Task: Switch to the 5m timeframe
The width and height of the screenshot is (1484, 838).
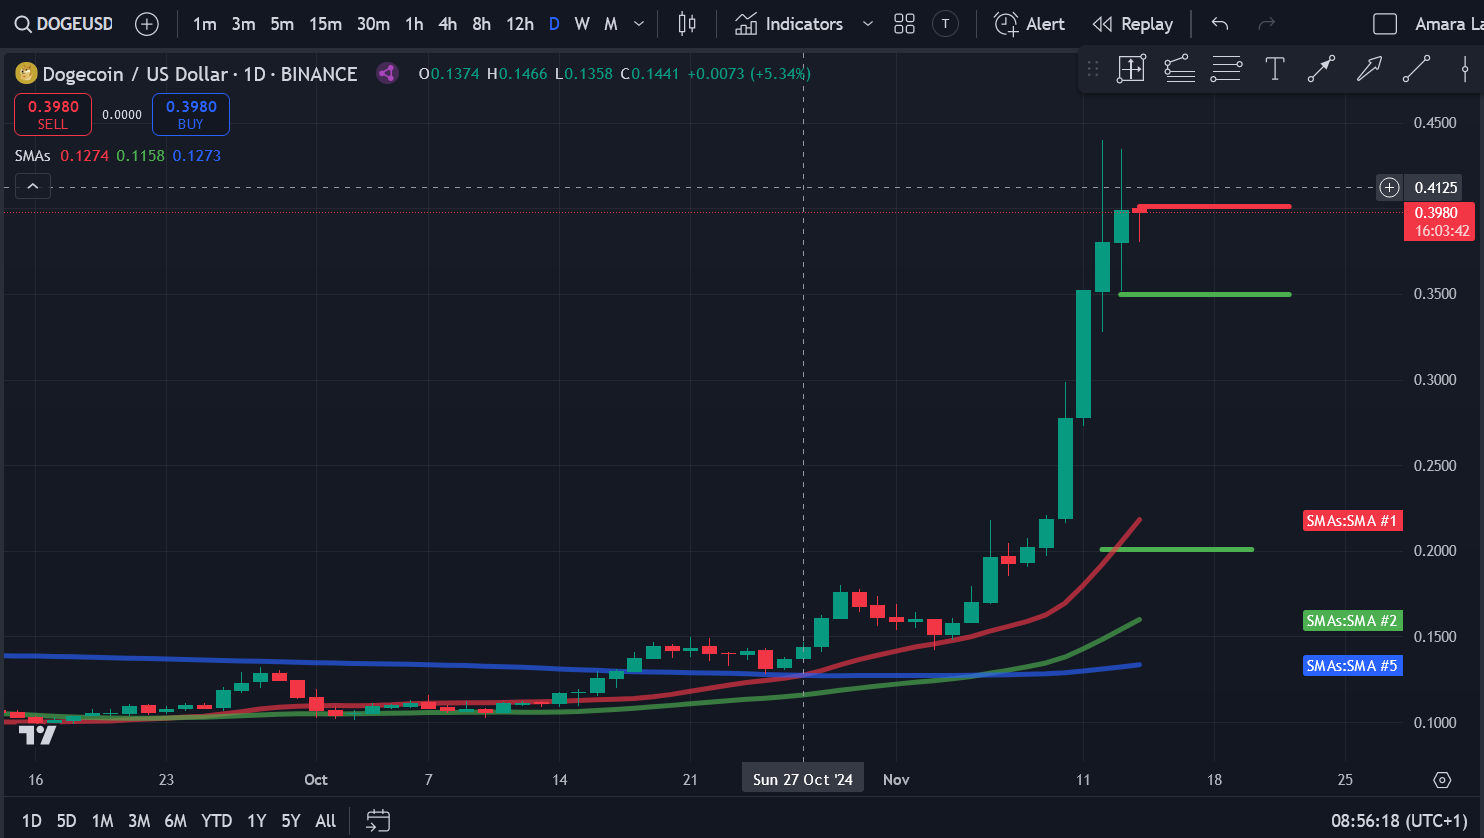Action: pos(282,24)
